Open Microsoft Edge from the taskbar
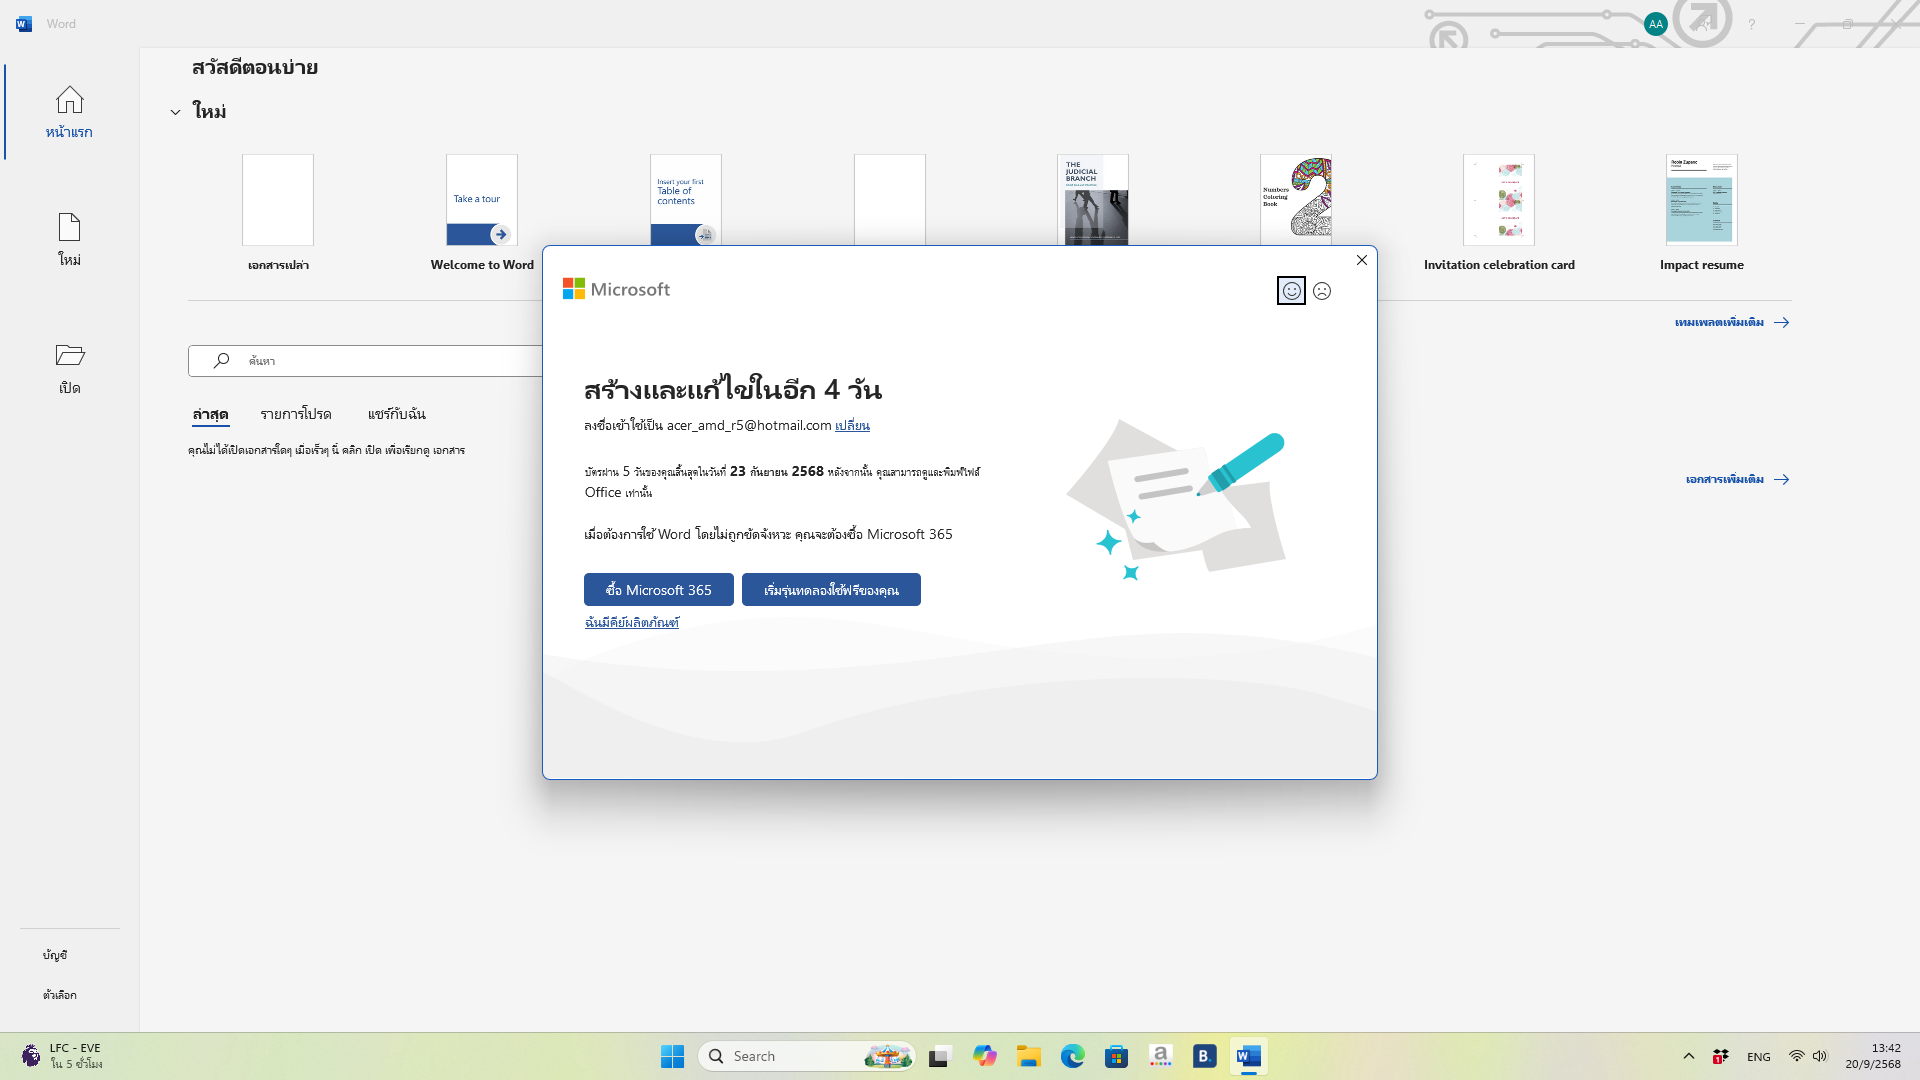This screenshot has width=1920, height=1080. point(1073,1056)
